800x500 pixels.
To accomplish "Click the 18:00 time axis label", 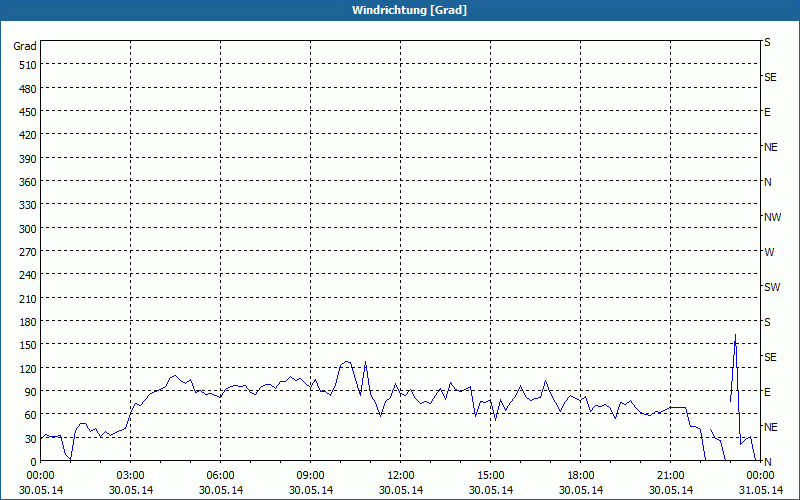I will (581, 476).
